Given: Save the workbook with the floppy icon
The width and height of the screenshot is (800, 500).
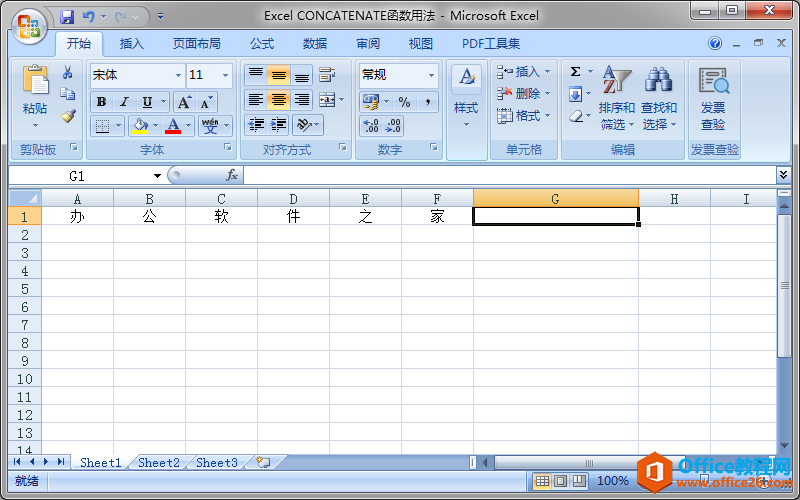Looking at the screenshot, I should (x=67, y=17).
